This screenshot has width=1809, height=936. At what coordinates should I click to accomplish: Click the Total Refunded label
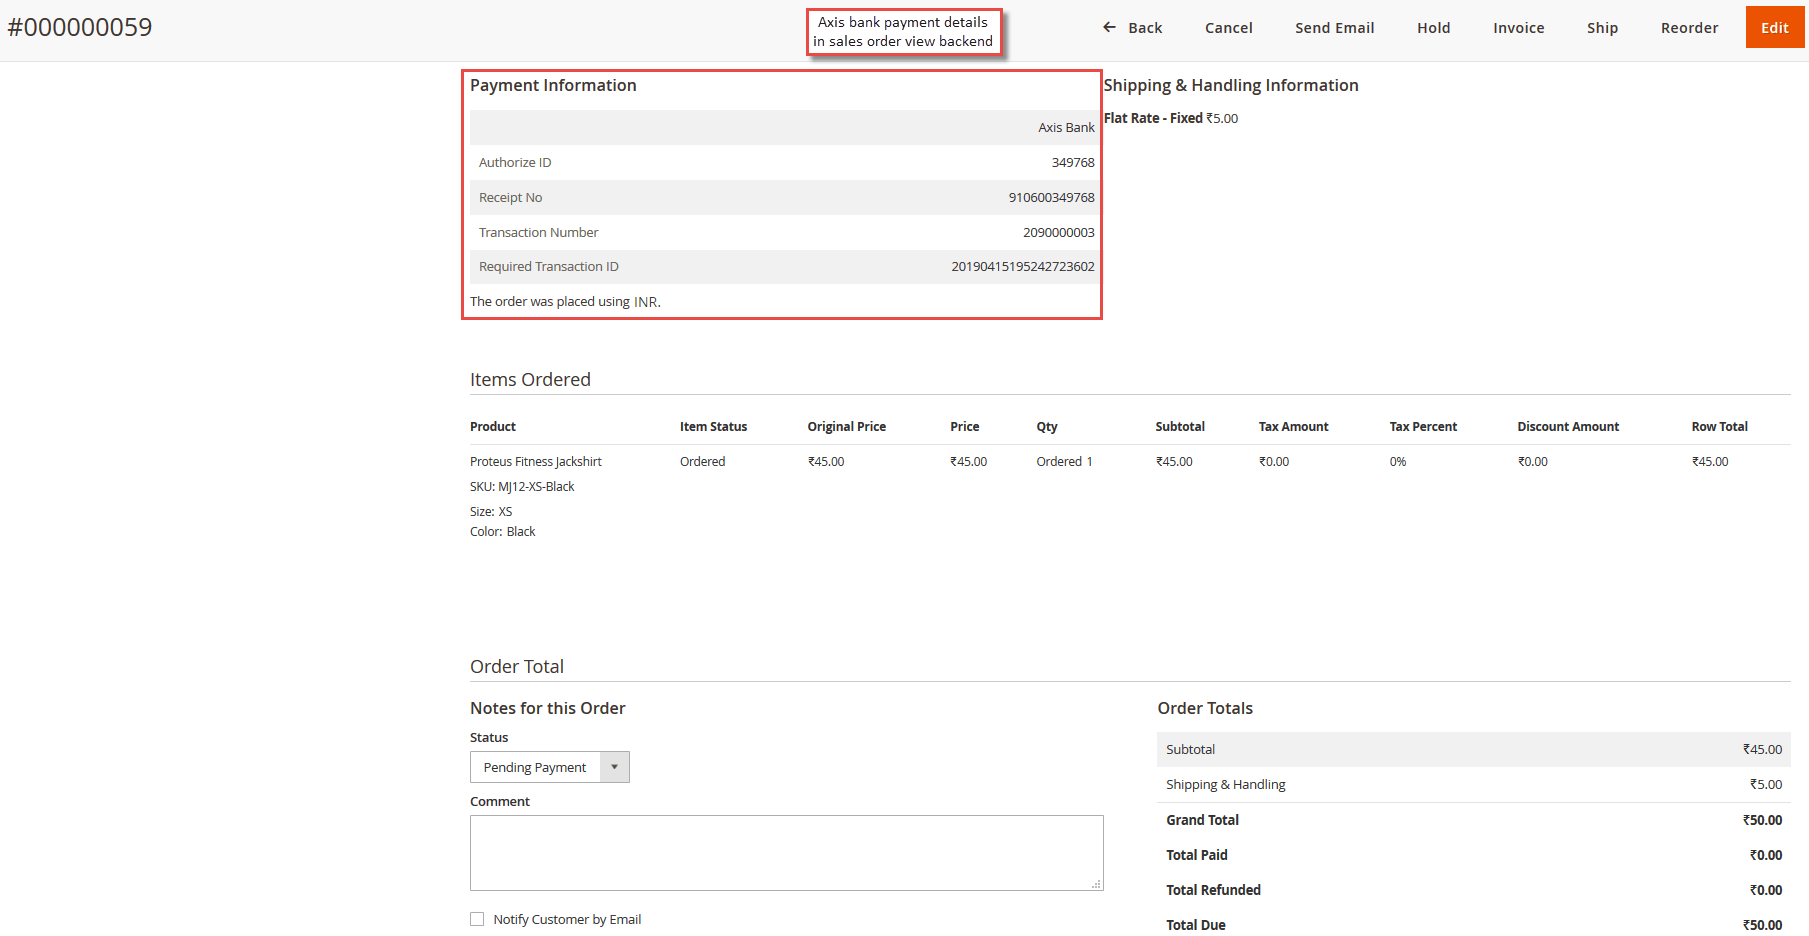(1213, 890)
